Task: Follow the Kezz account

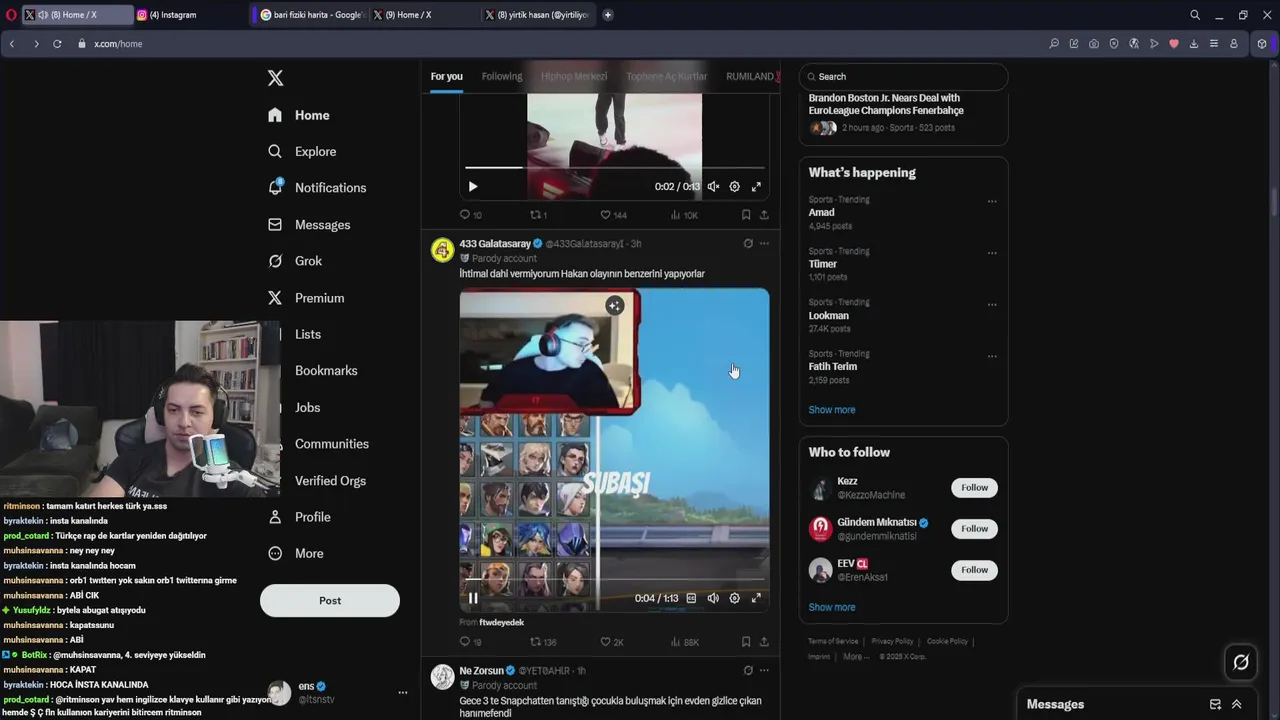Action: pyautogui.click(x=974, y=488)
